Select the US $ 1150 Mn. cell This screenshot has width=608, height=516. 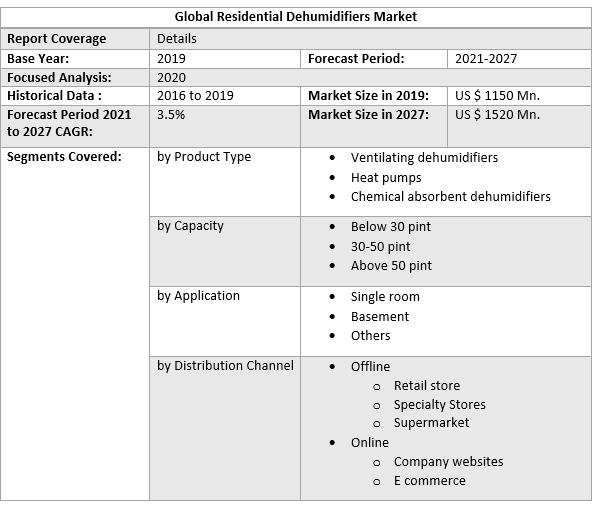click(497, 95)
